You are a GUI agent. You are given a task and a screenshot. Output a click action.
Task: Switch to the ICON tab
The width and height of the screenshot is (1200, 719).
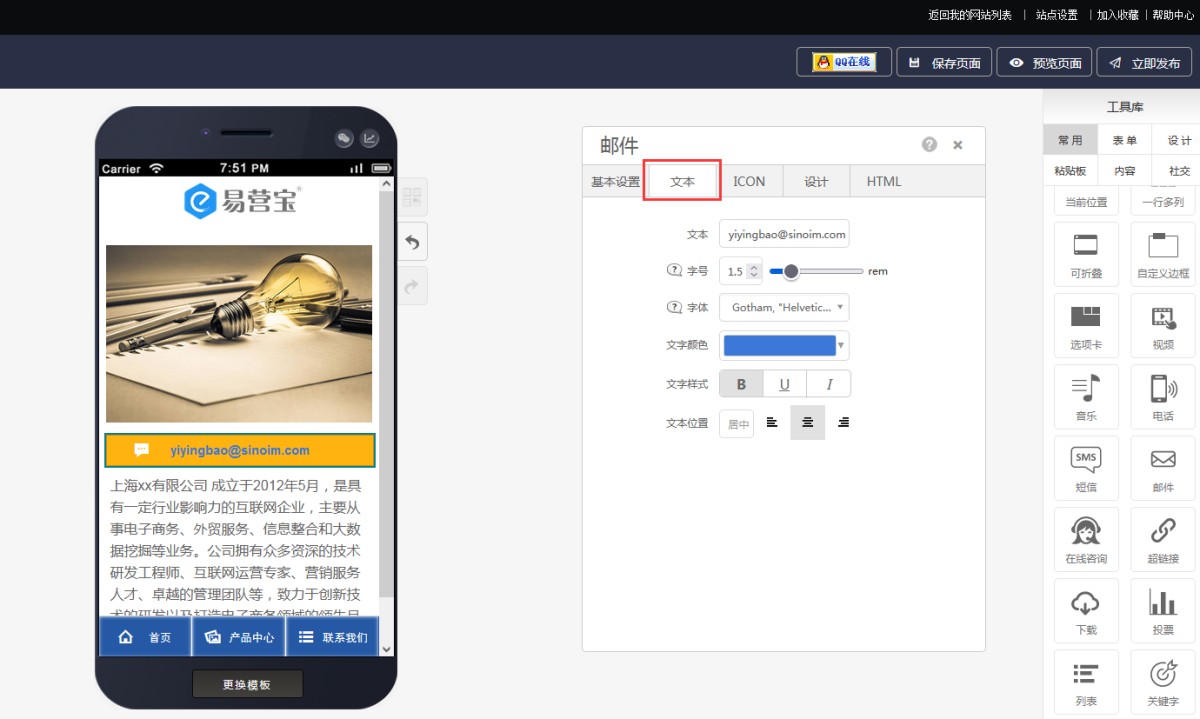(x=749, y=181)
